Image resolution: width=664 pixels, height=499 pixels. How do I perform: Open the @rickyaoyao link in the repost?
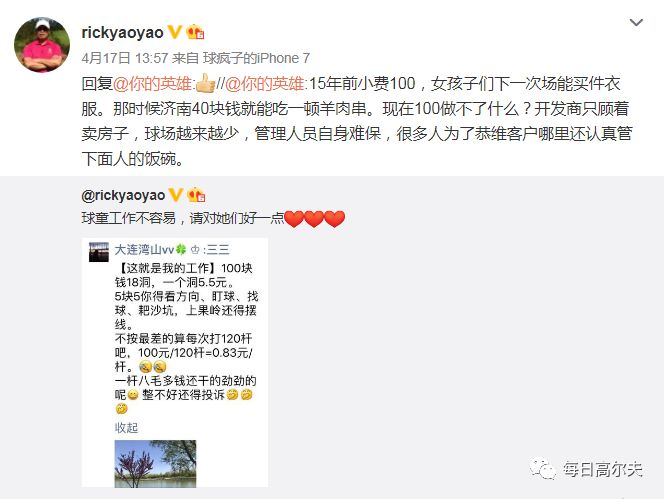tap(123, 195)
